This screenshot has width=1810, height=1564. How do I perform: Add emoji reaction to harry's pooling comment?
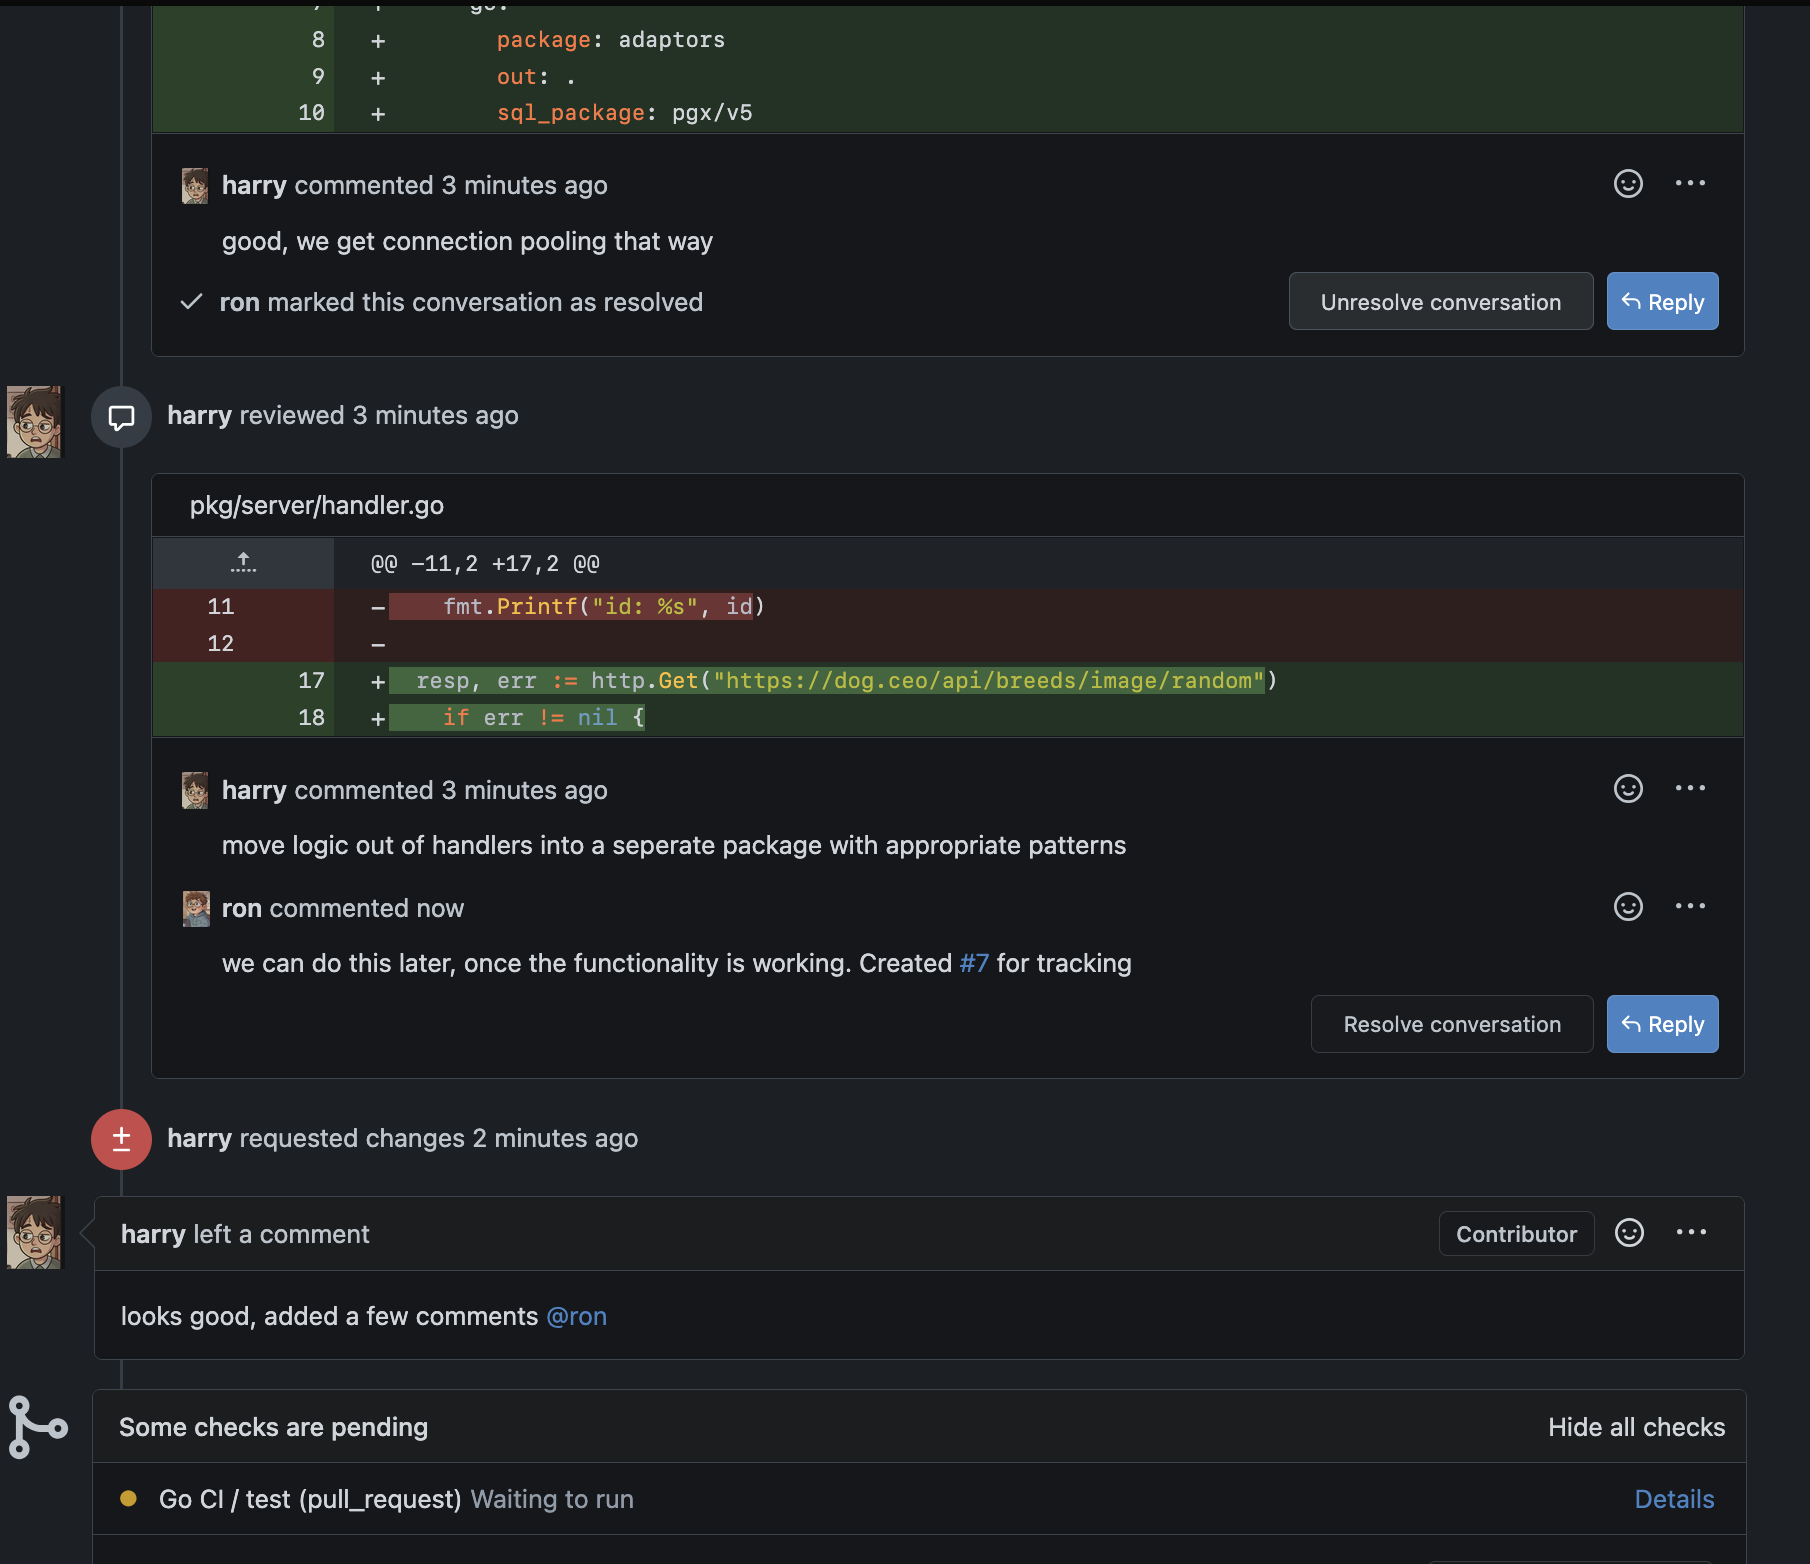tap(1628, 184)
